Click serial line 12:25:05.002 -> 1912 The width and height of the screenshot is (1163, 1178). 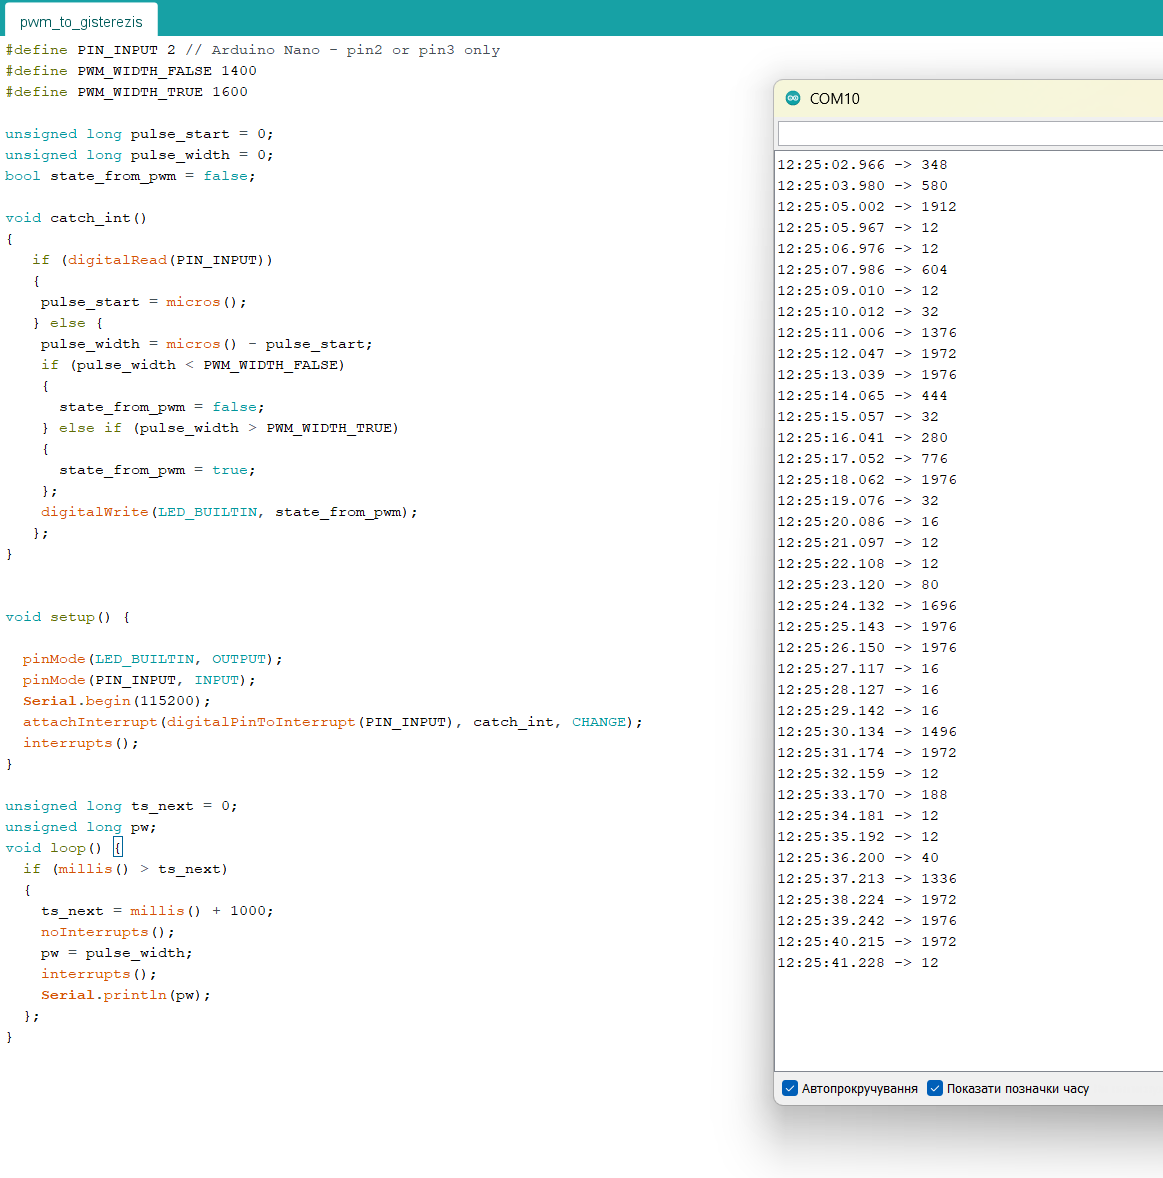[x=867, y=207]
